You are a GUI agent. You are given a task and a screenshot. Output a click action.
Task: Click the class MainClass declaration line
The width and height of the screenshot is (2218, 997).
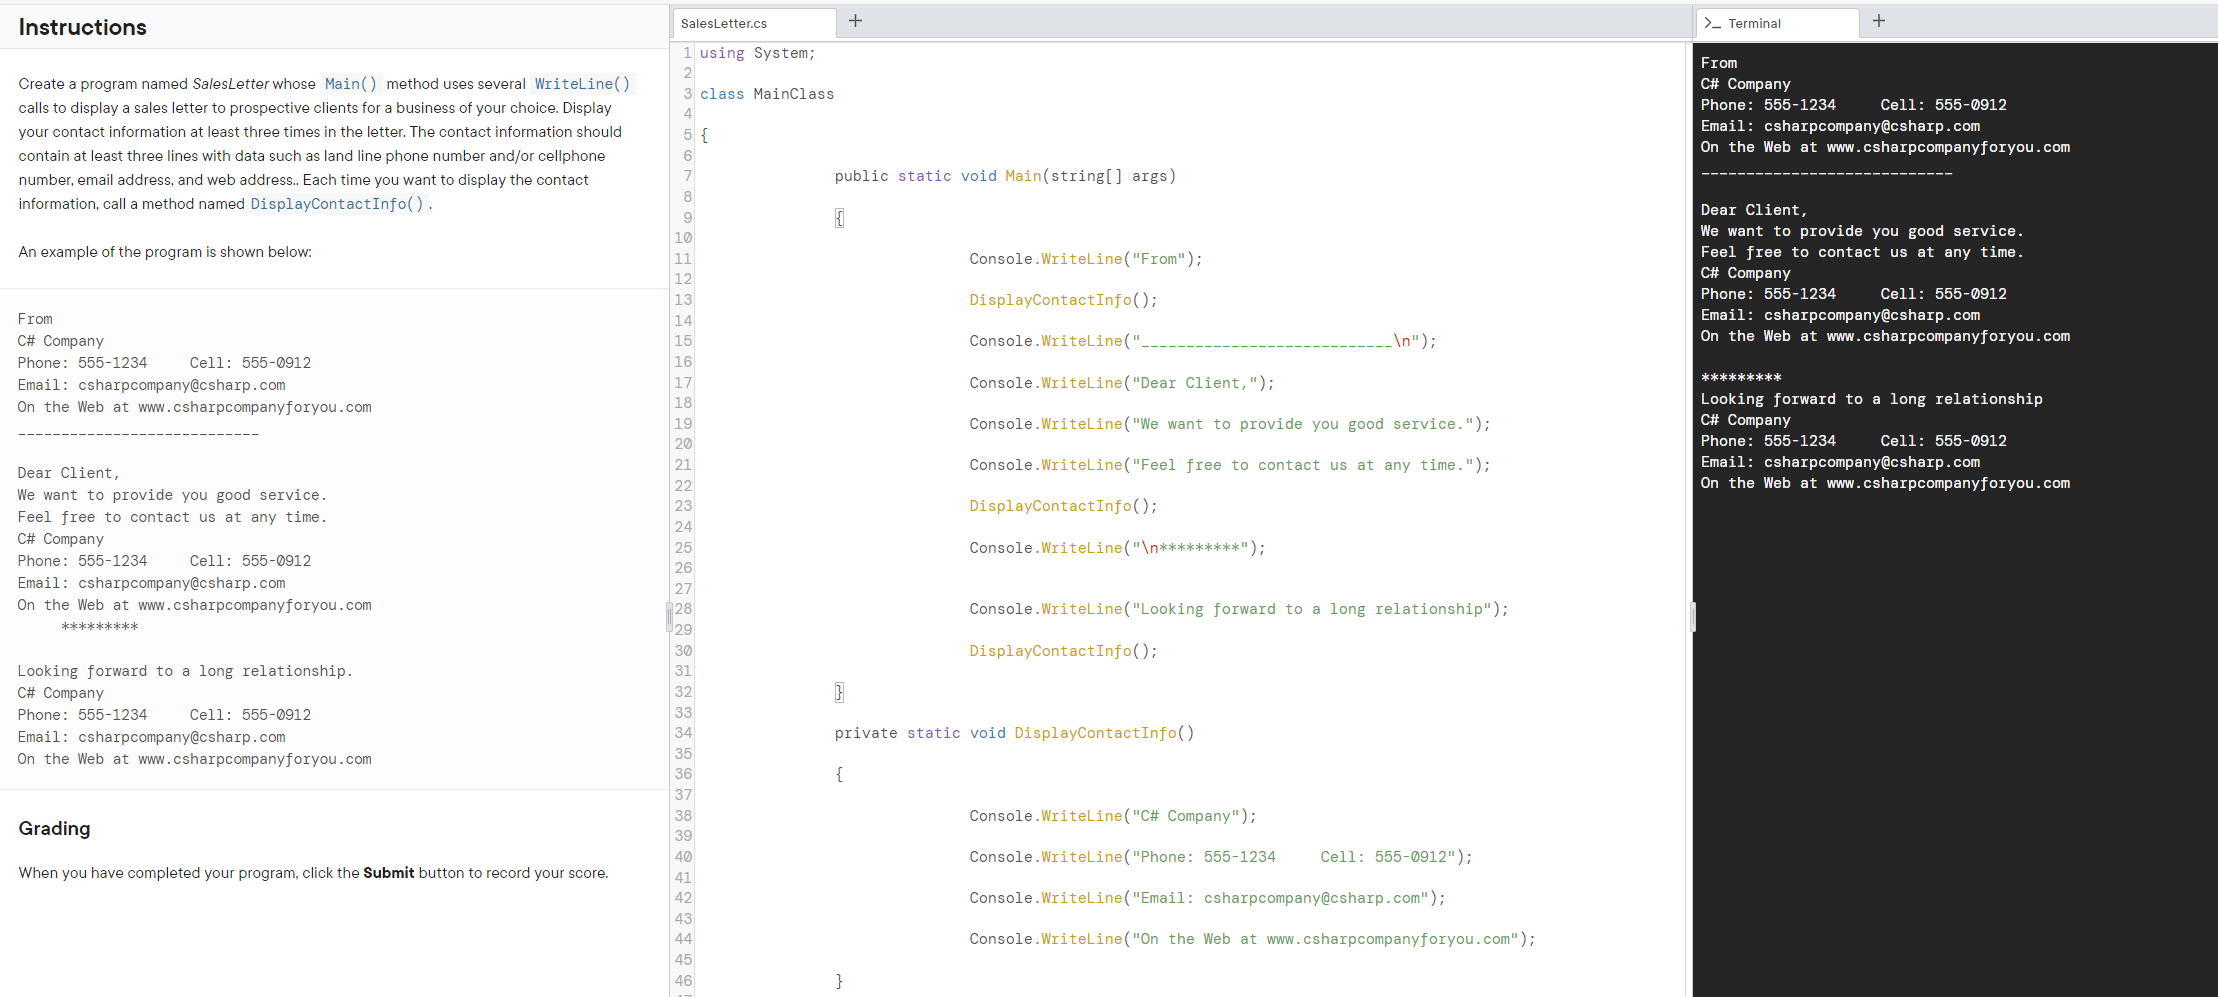768,93
